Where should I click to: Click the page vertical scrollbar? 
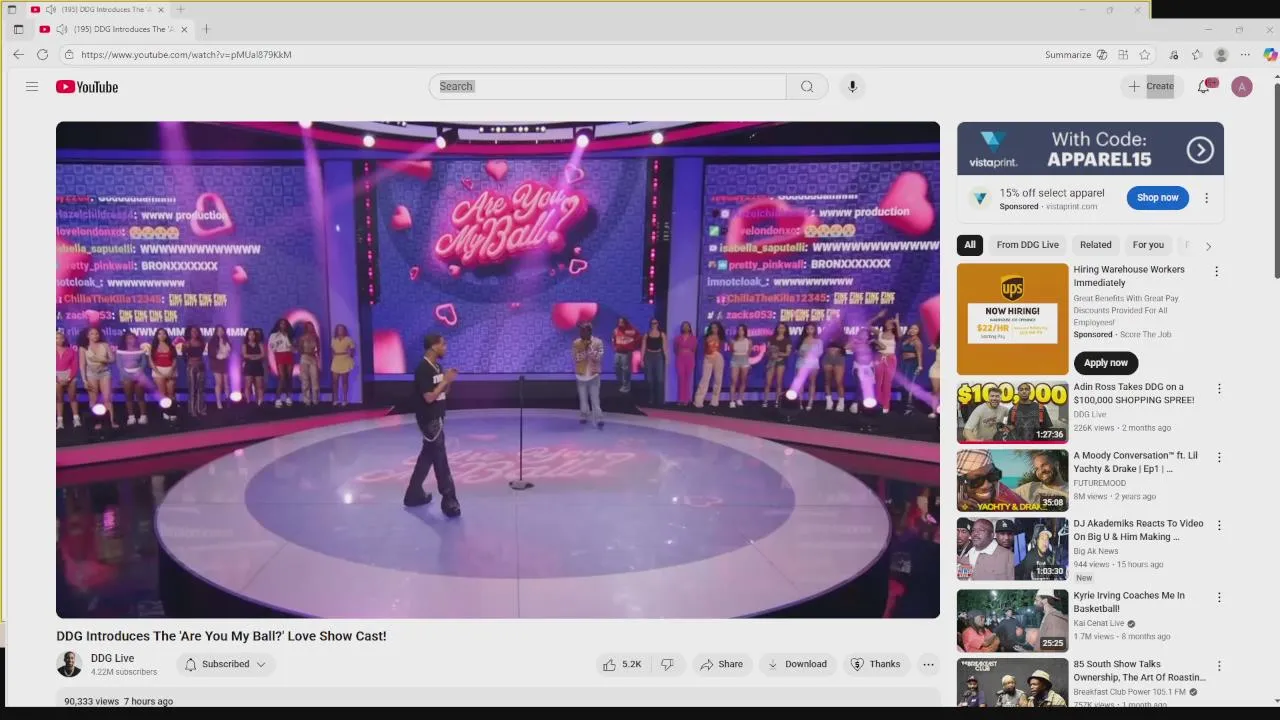1275,180
